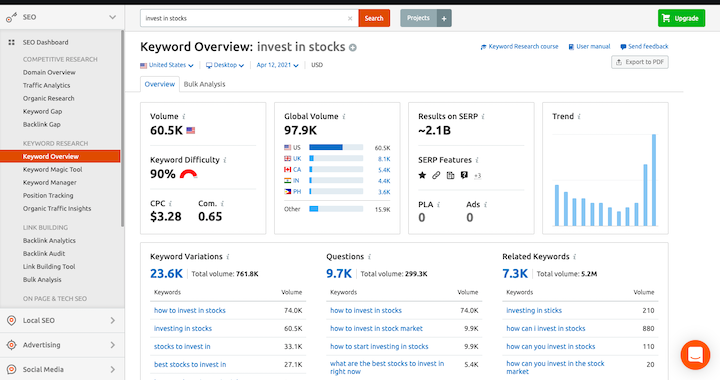Click Keyword Variations info icon
This screenshot has height=380, width=720.
(x=228, y=257)
